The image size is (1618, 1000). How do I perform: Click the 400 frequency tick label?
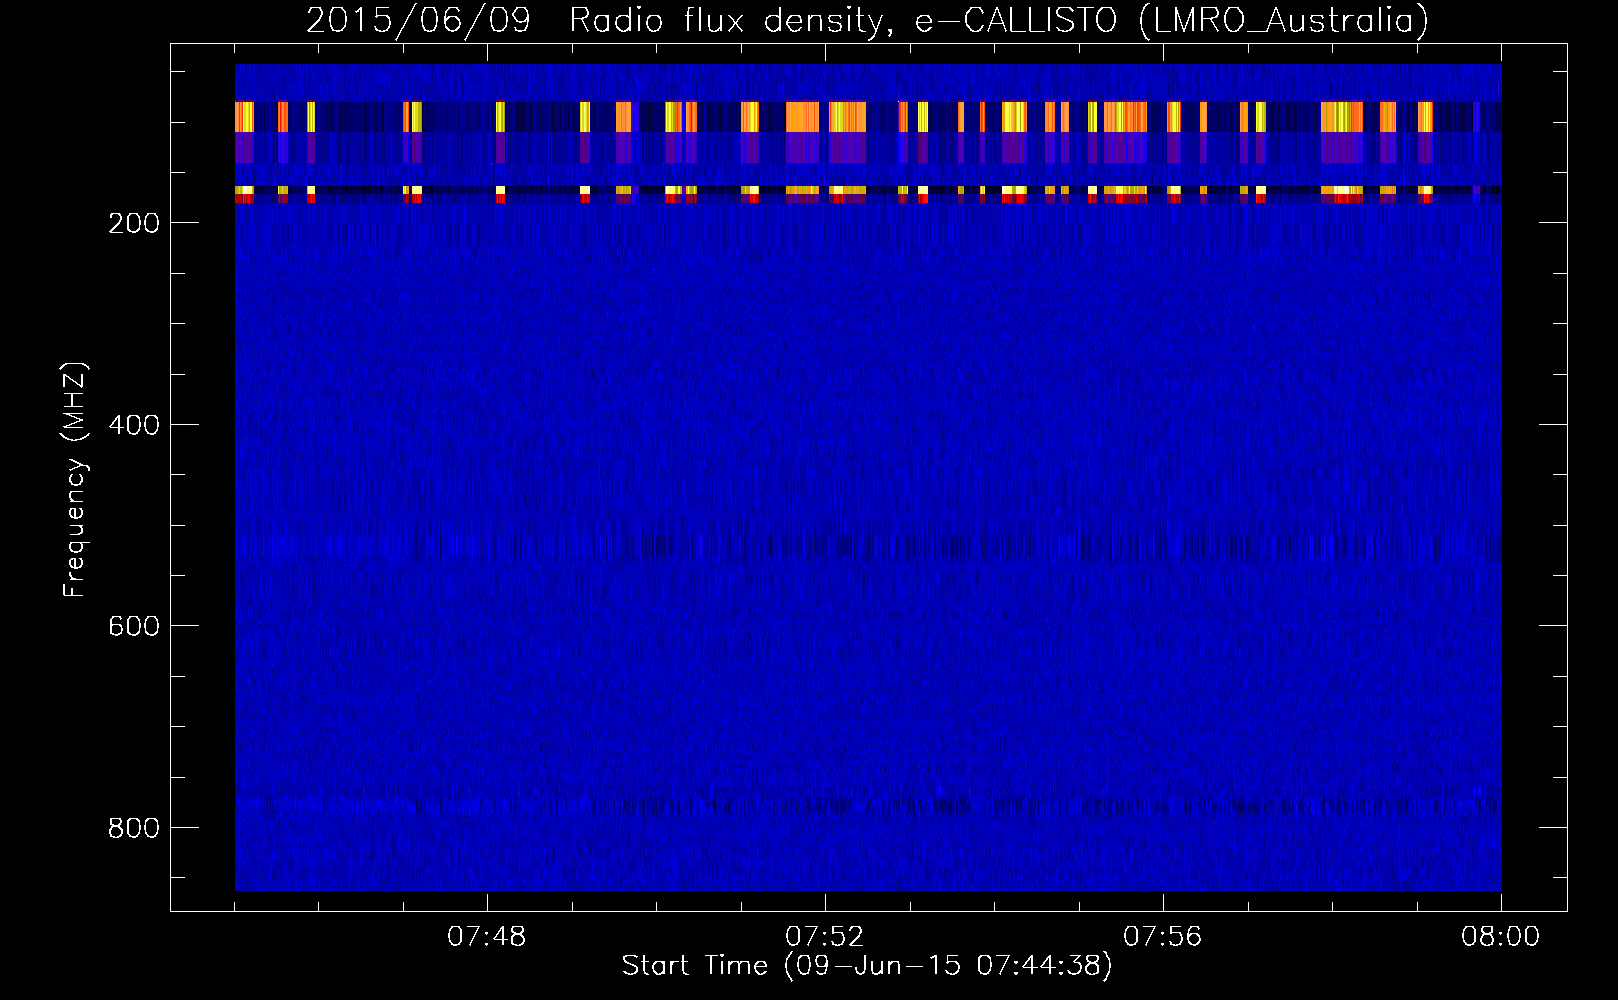click(x=134, y=425)
